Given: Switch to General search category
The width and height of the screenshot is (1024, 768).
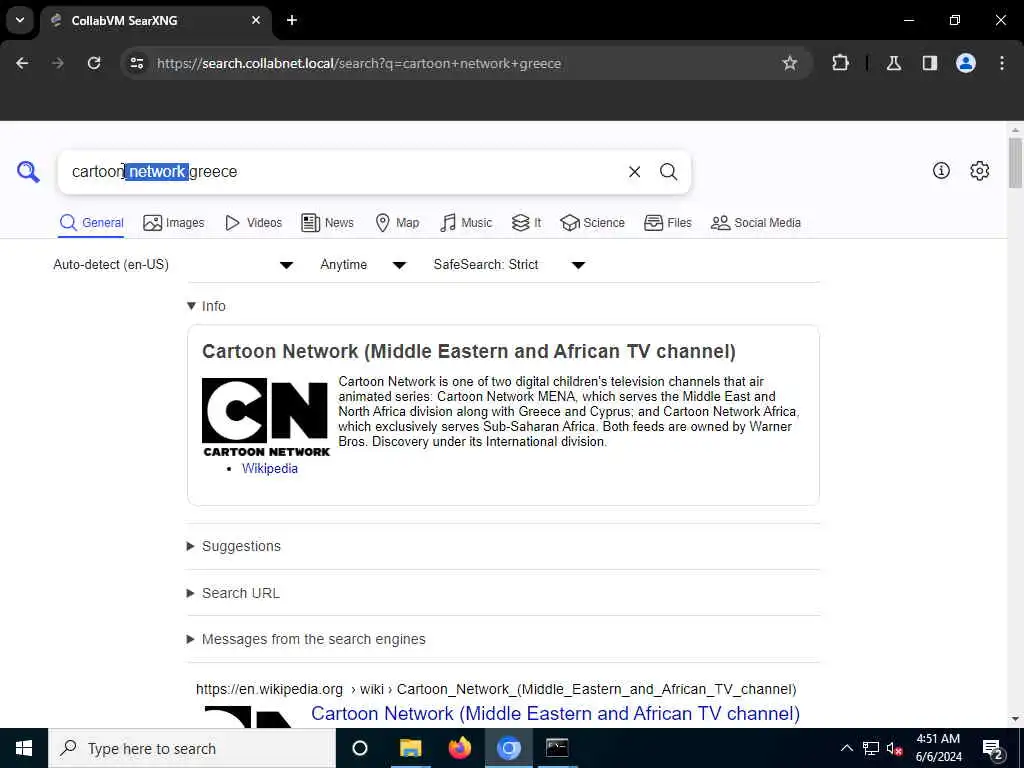Looking at the screenshot, I should click(91, 223).
